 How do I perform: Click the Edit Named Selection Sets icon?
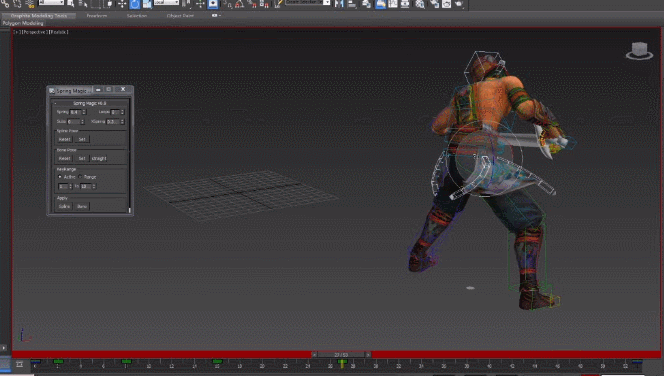(277, 4)
